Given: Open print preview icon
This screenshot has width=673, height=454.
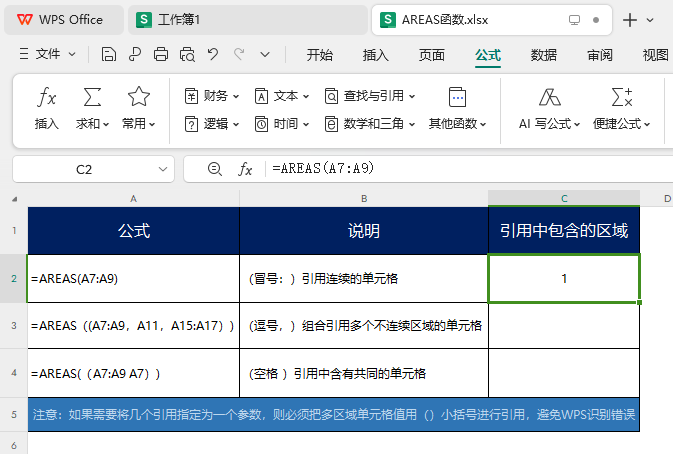Looking at the screenshot, I should click(x=188, y=54).
